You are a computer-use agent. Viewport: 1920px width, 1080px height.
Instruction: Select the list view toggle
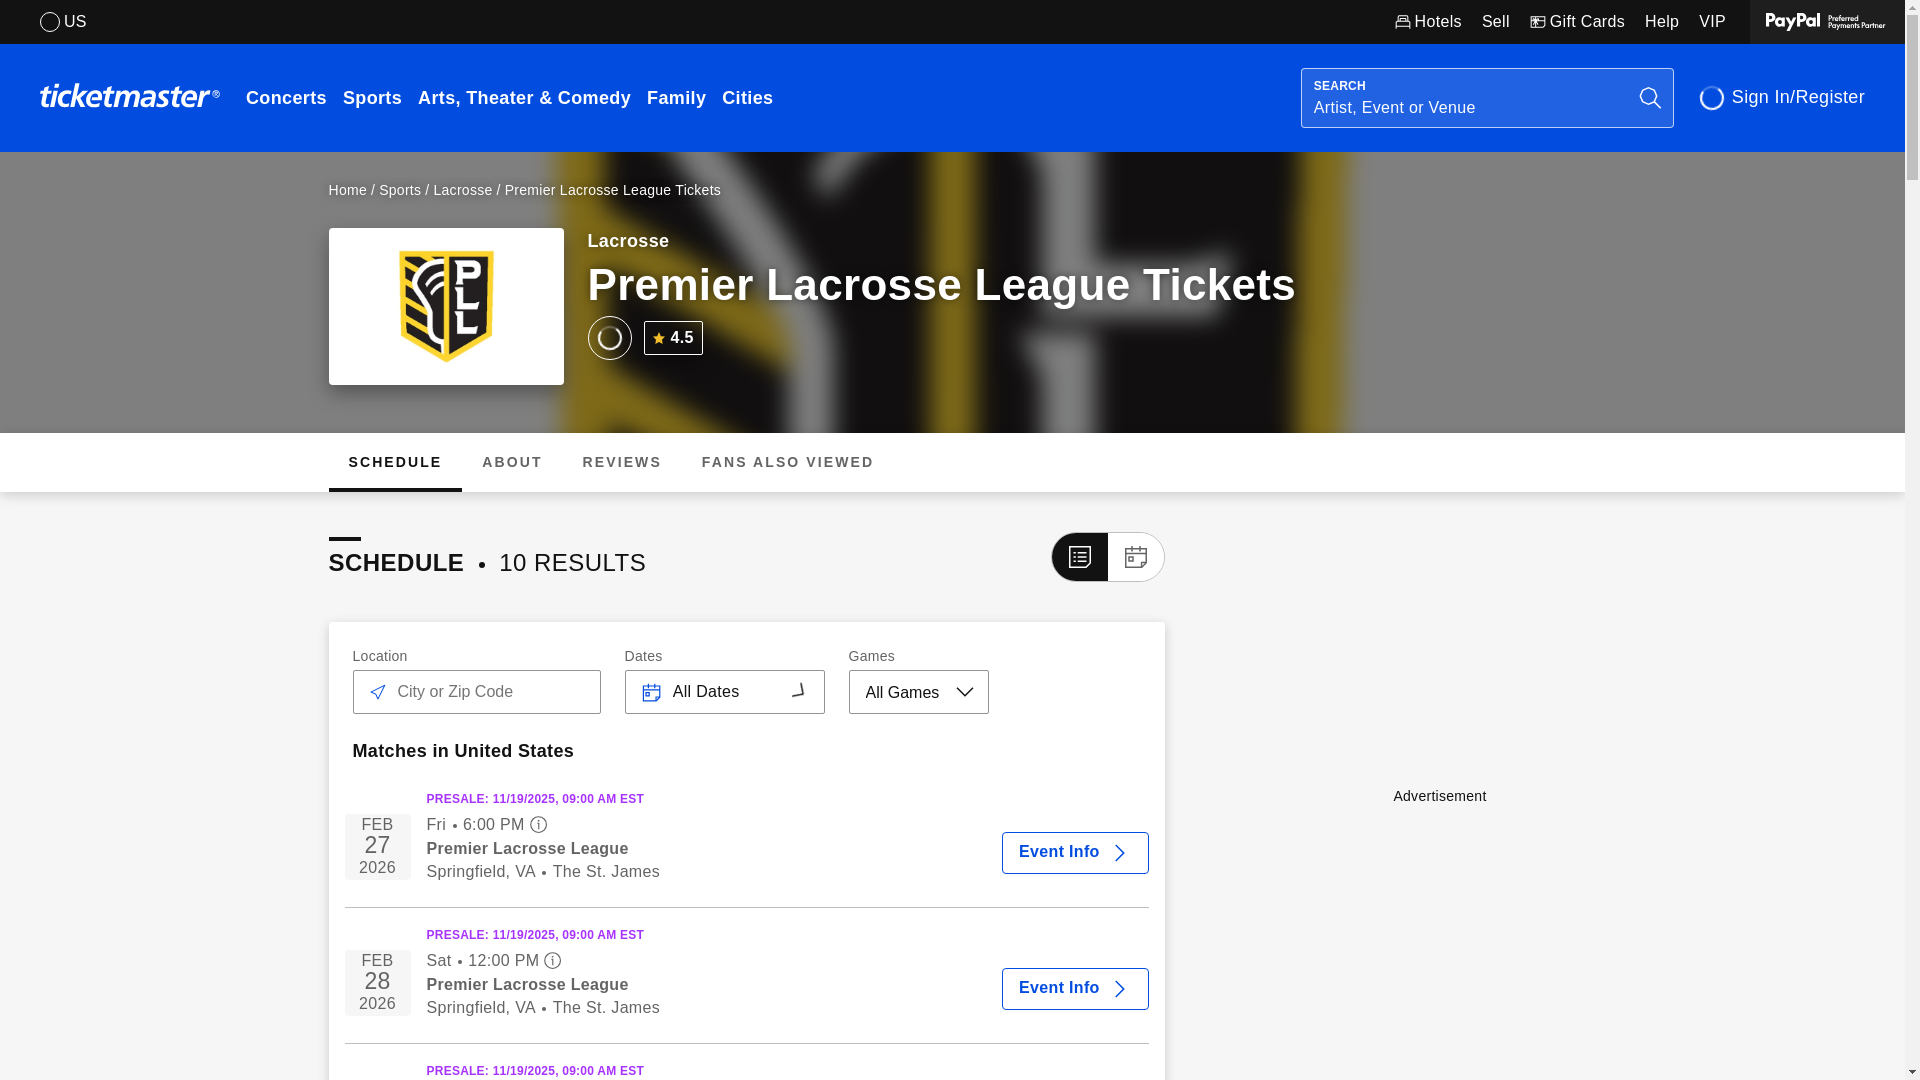(x=1079, y=557)
